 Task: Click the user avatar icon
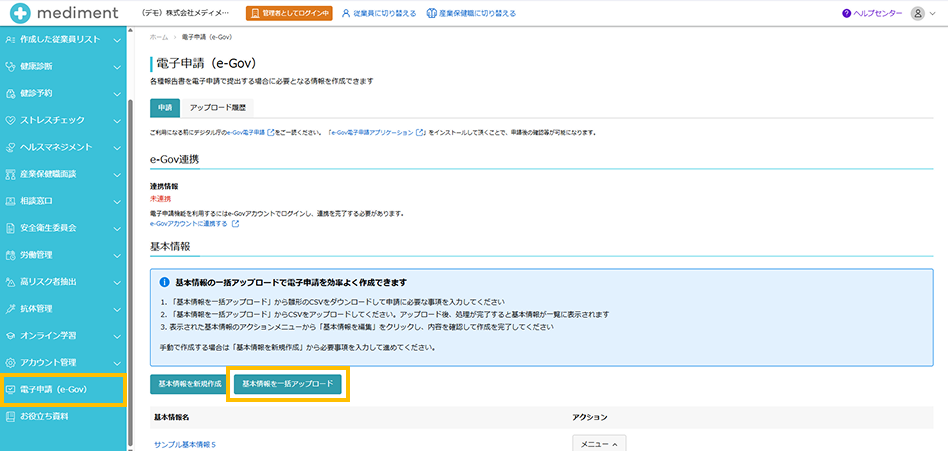(x=918, y=13)
